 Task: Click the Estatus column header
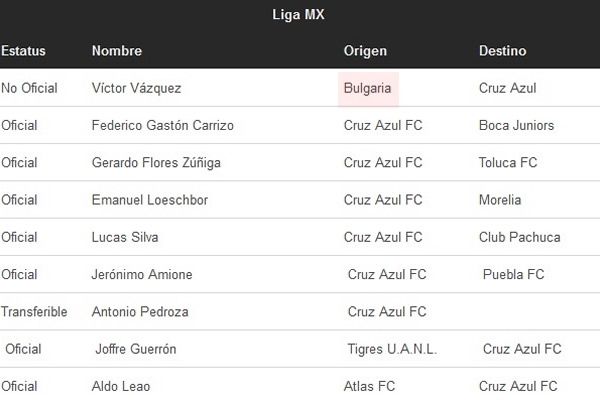[23, 51]
